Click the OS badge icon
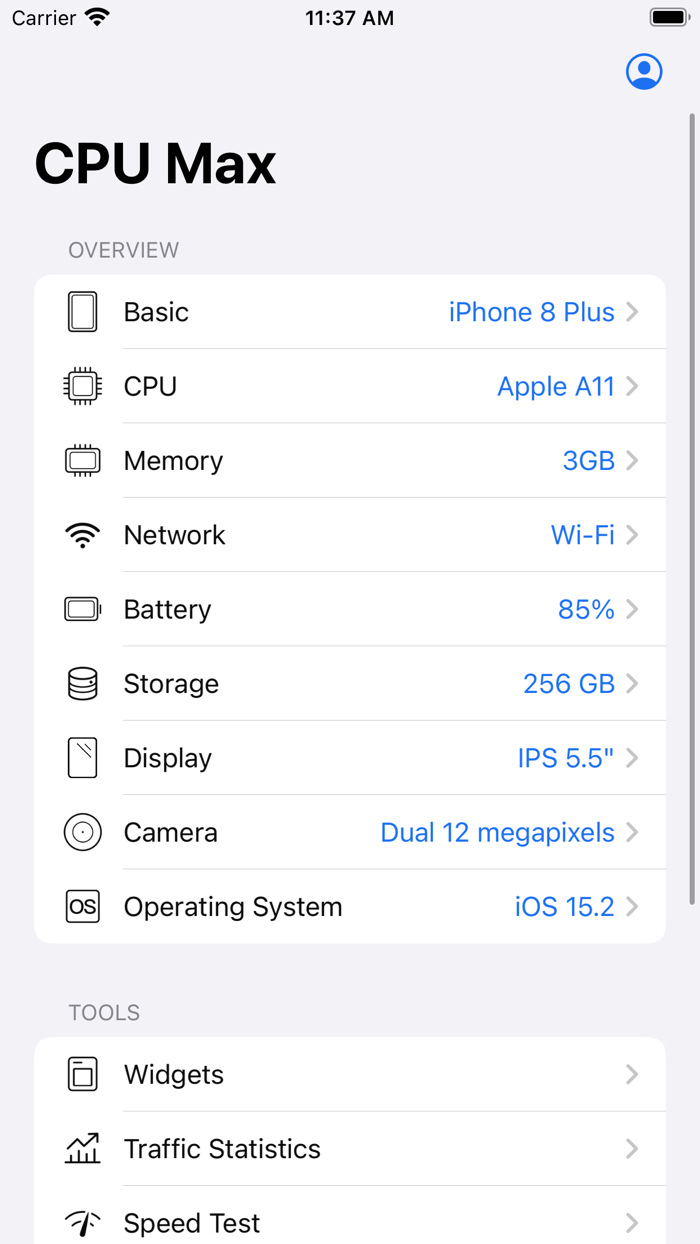Image resolution: width=700 pixels, height=1244 pixels. coord(82,906)
